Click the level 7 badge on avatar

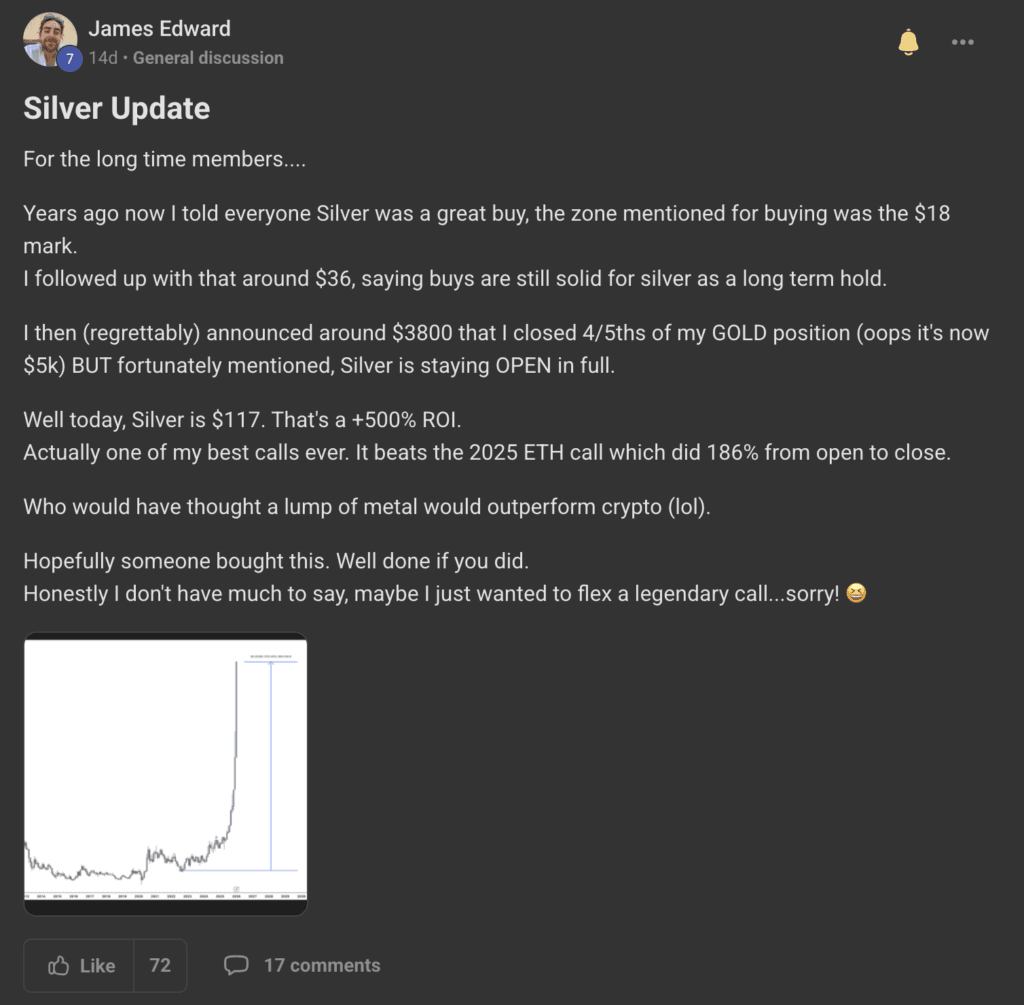tap(69, 59)
